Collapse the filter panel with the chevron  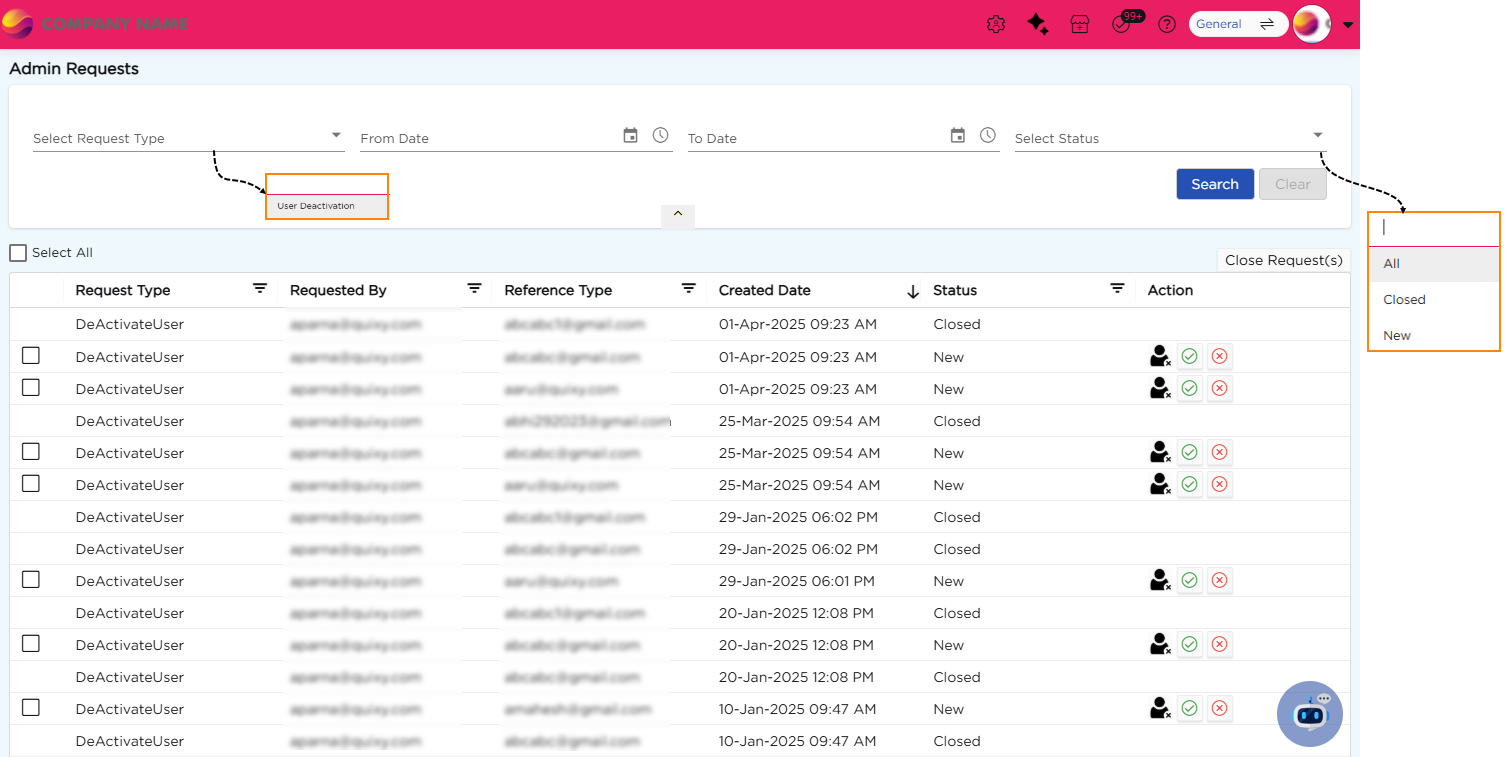678,214
